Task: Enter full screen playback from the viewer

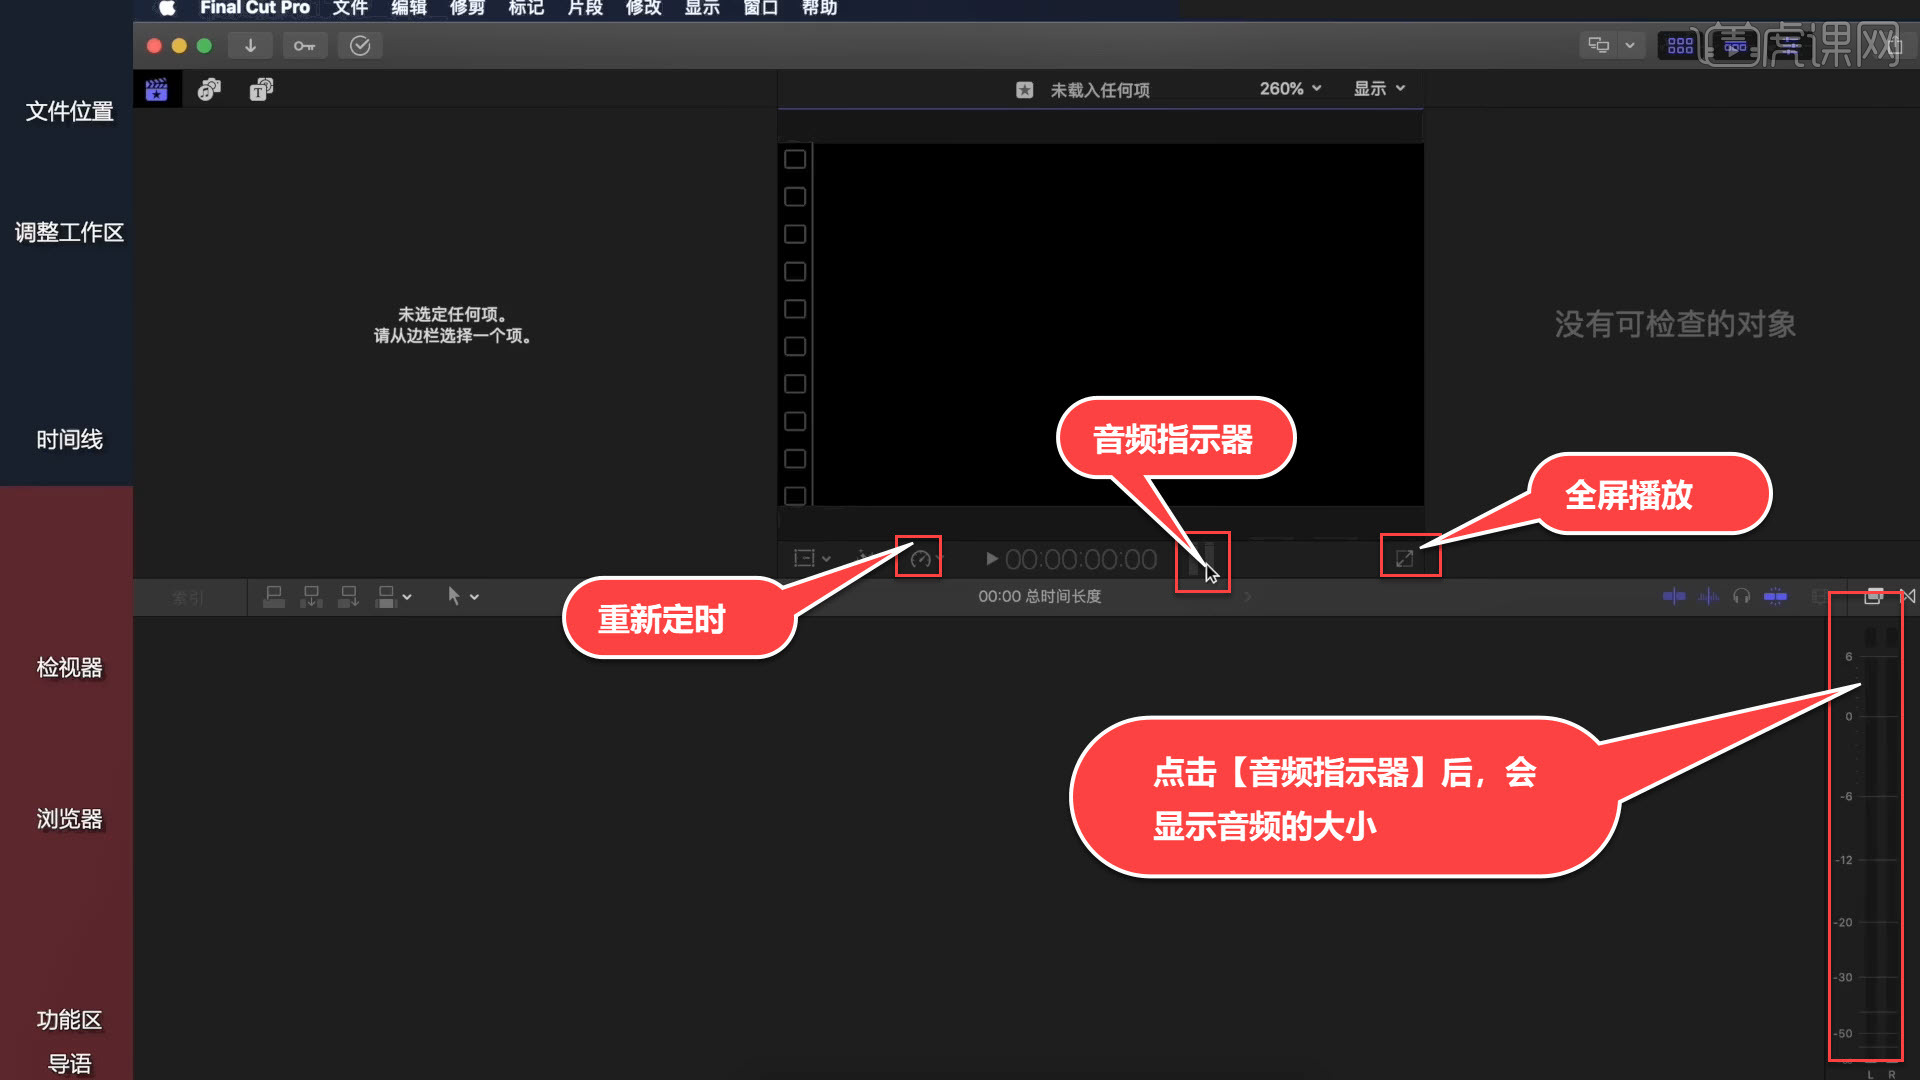Action: [1407, 558]
